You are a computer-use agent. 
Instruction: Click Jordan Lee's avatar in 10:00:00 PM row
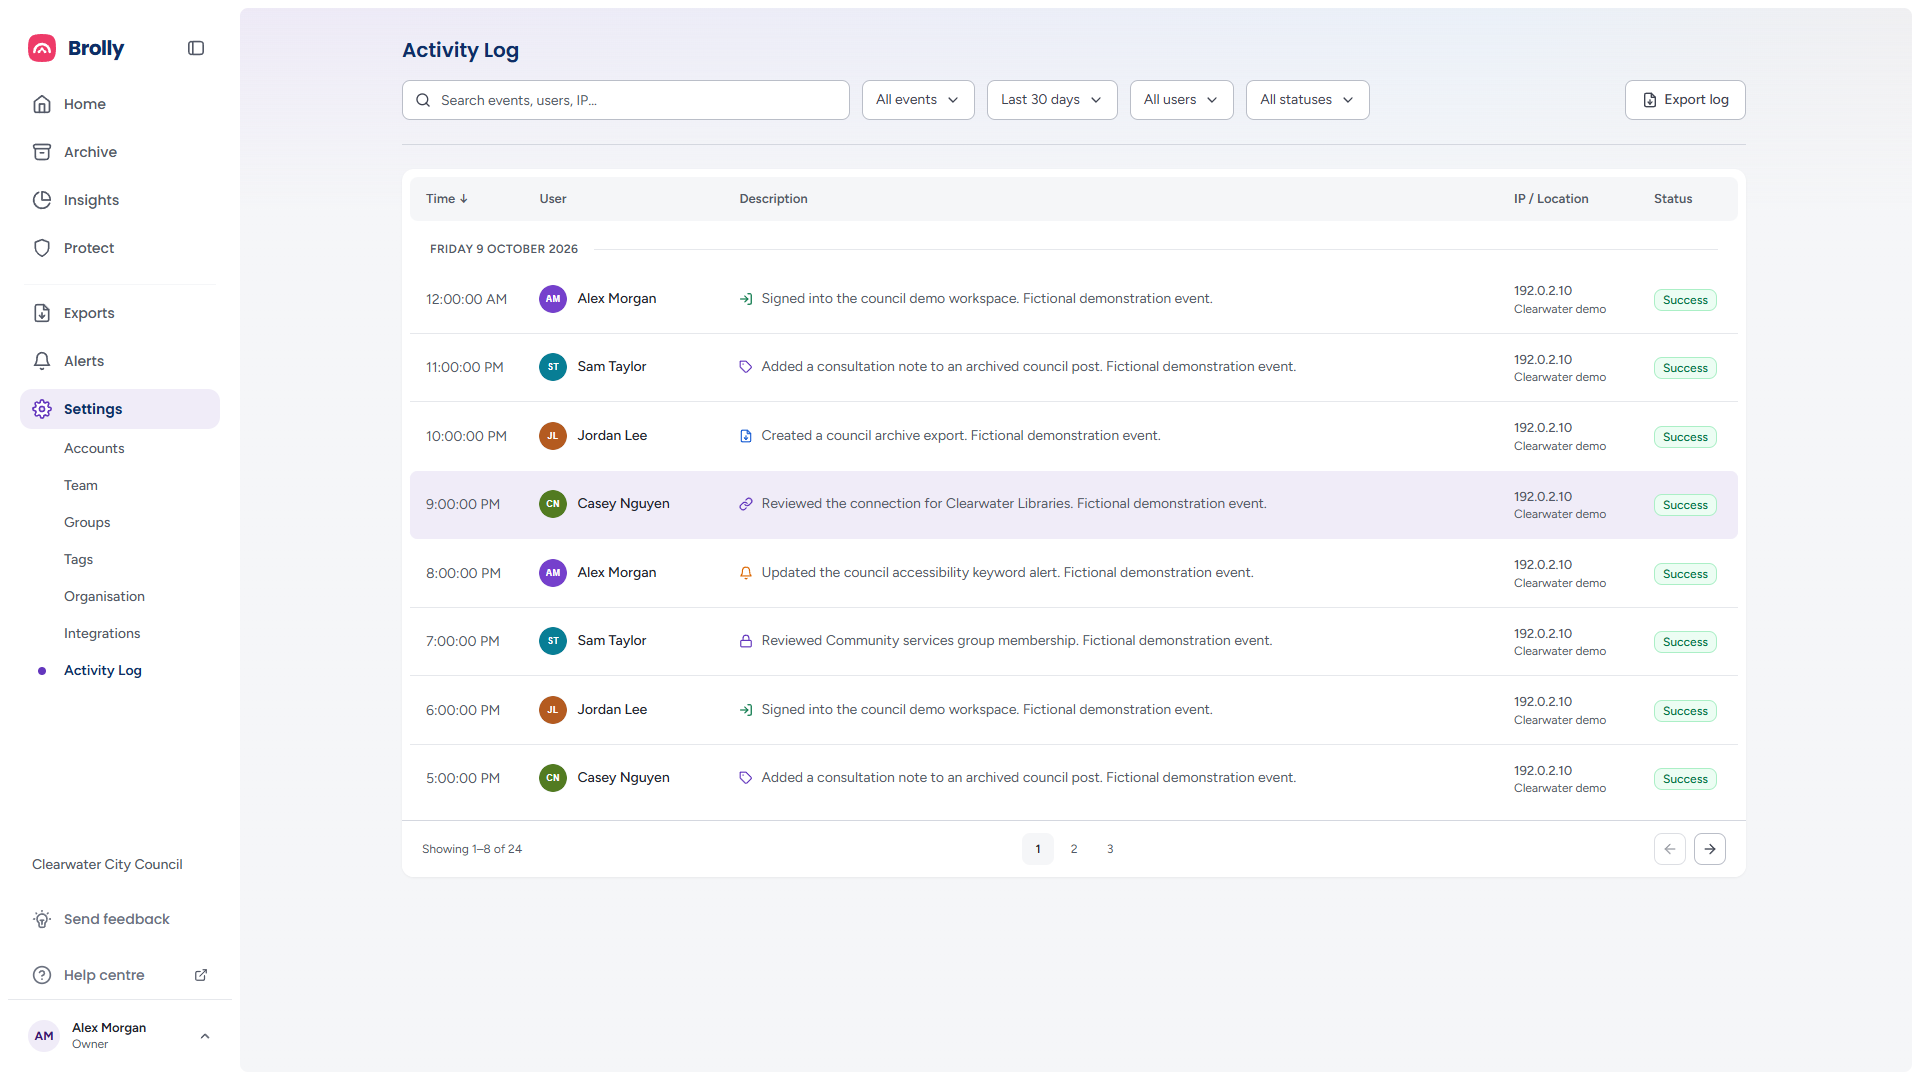(x=553, y=436)
